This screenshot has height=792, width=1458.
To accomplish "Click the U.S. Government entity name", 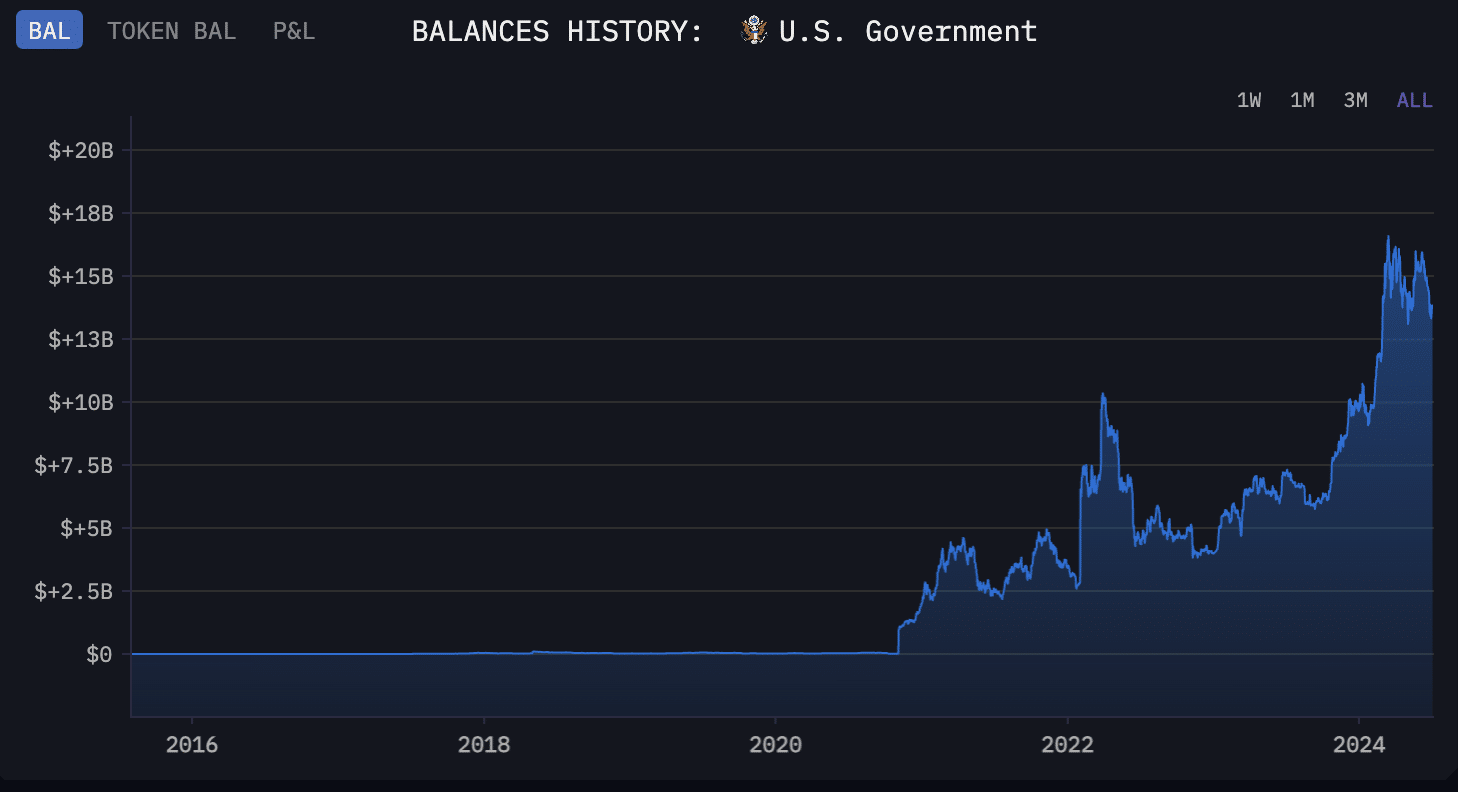I will [x=907, y=31].
